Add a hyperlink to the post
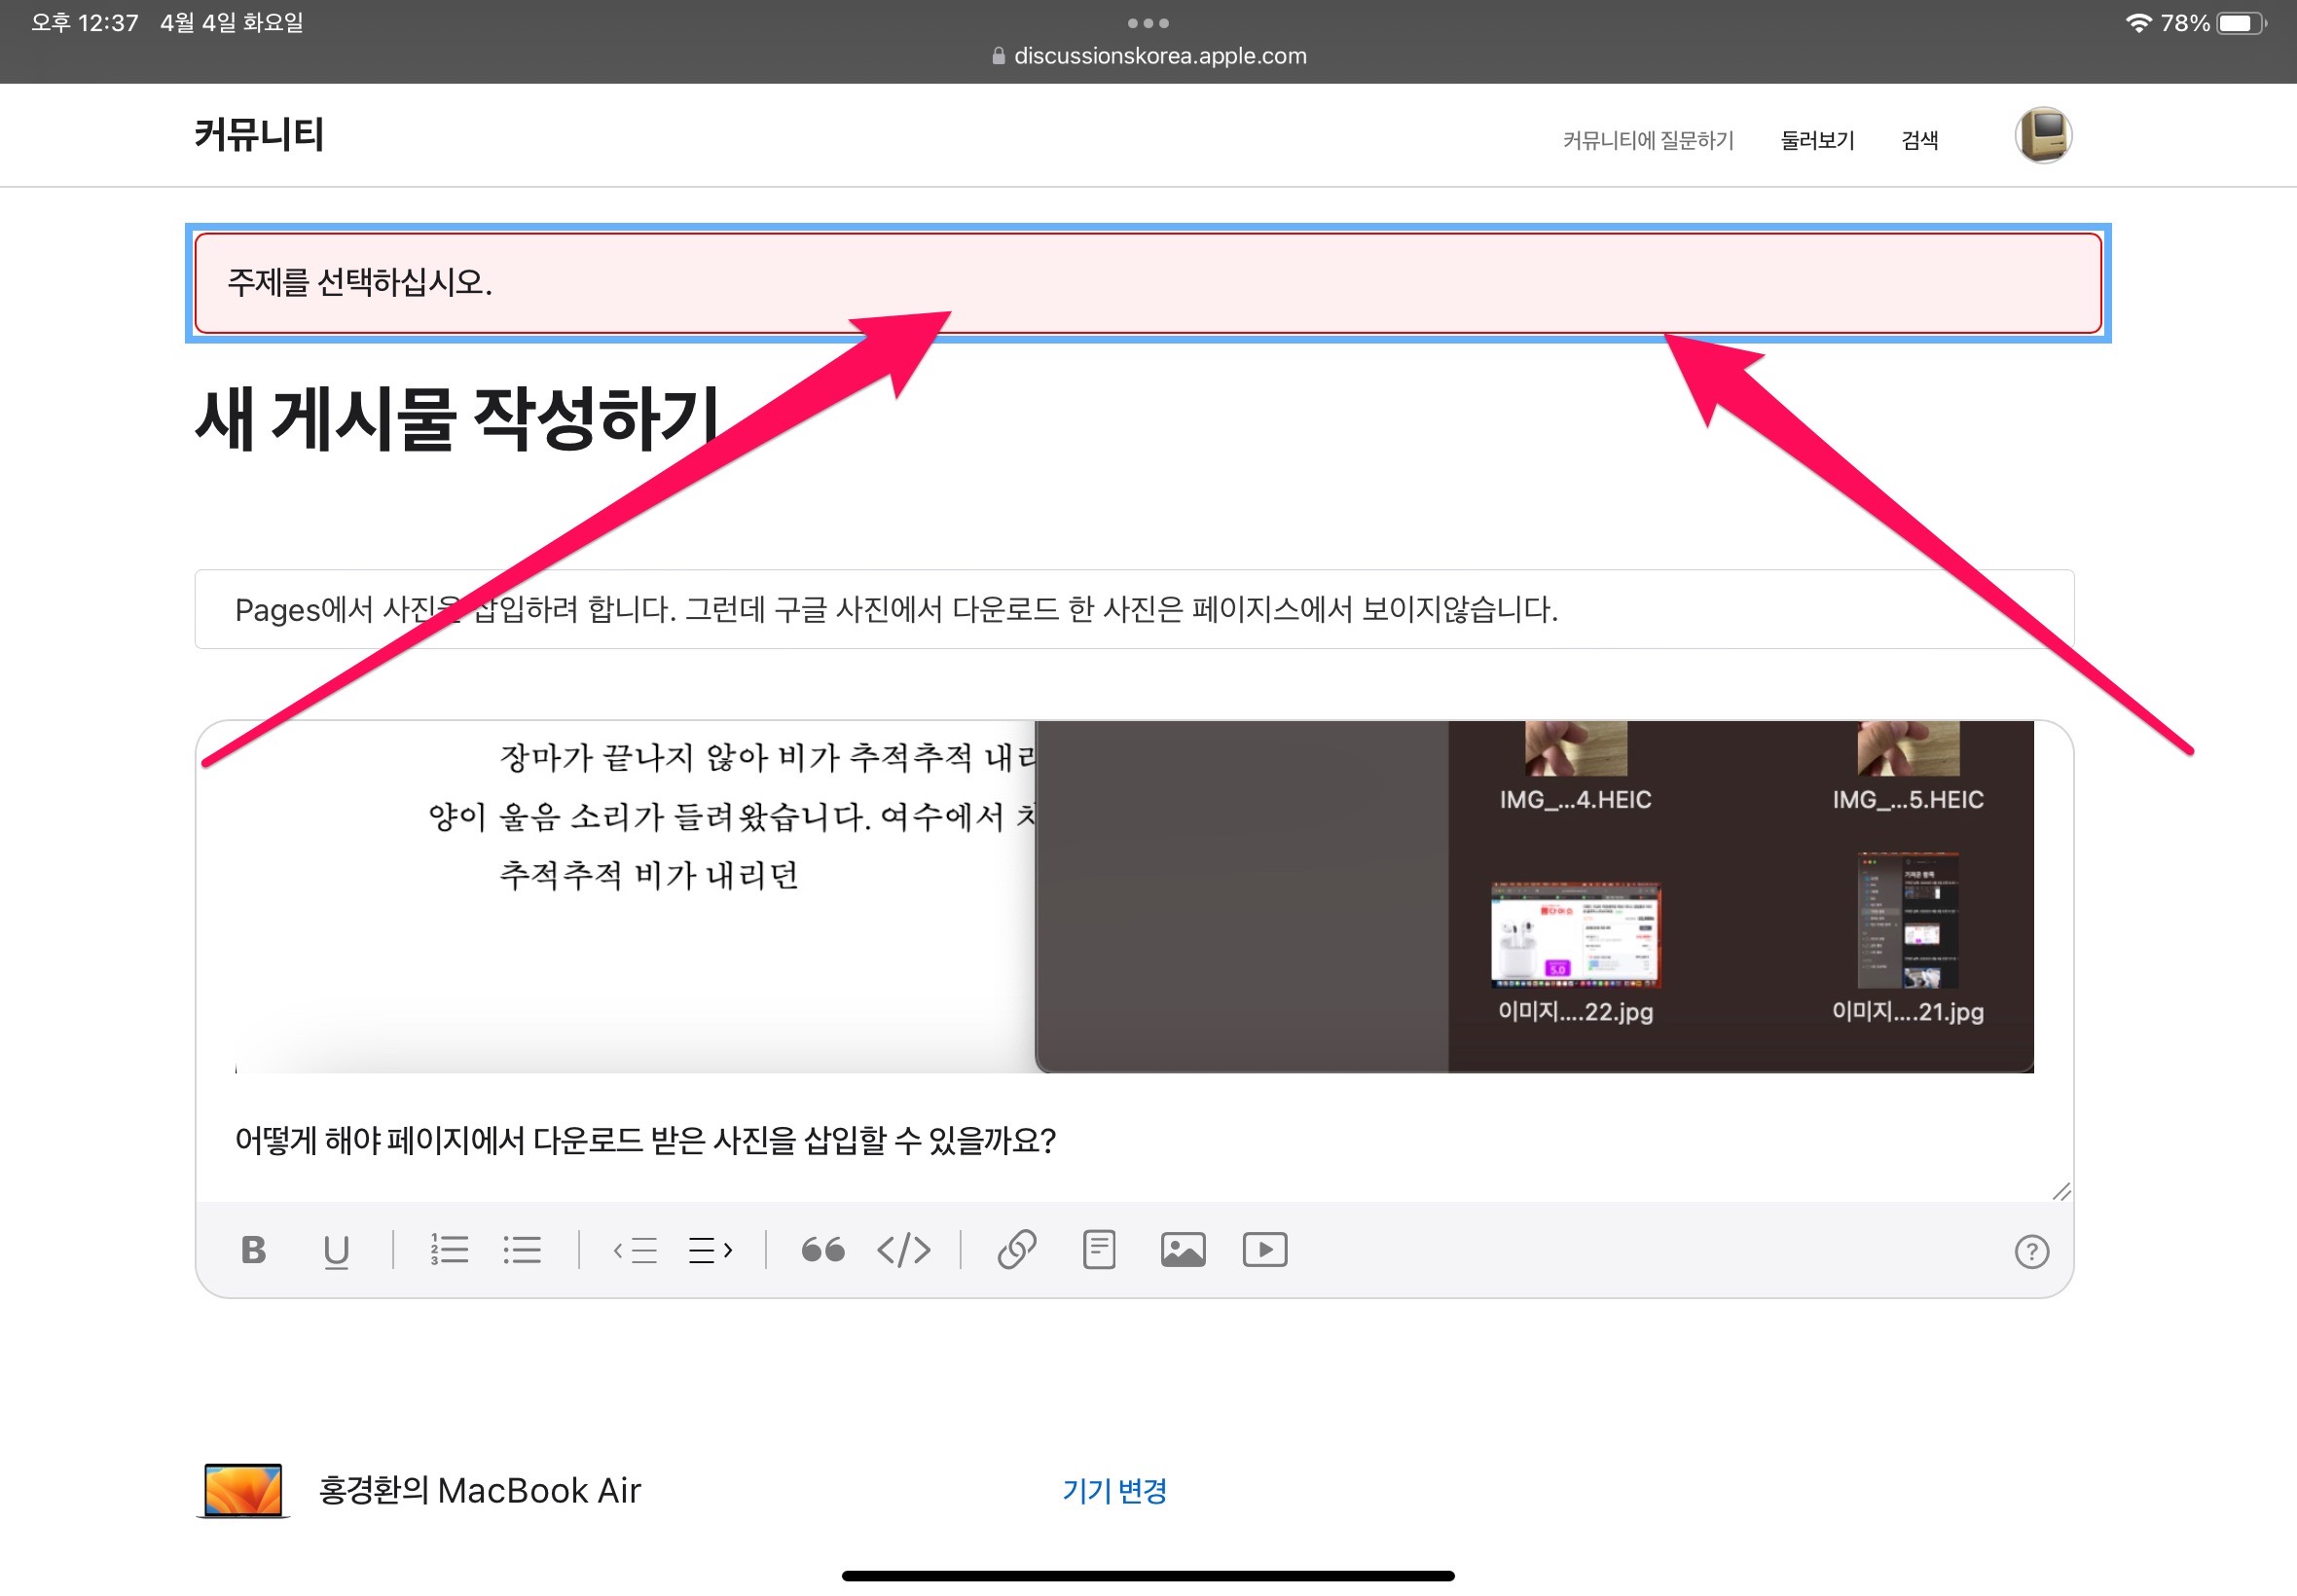Screen dimensions: 2297x1596 coord(1017,1250)
